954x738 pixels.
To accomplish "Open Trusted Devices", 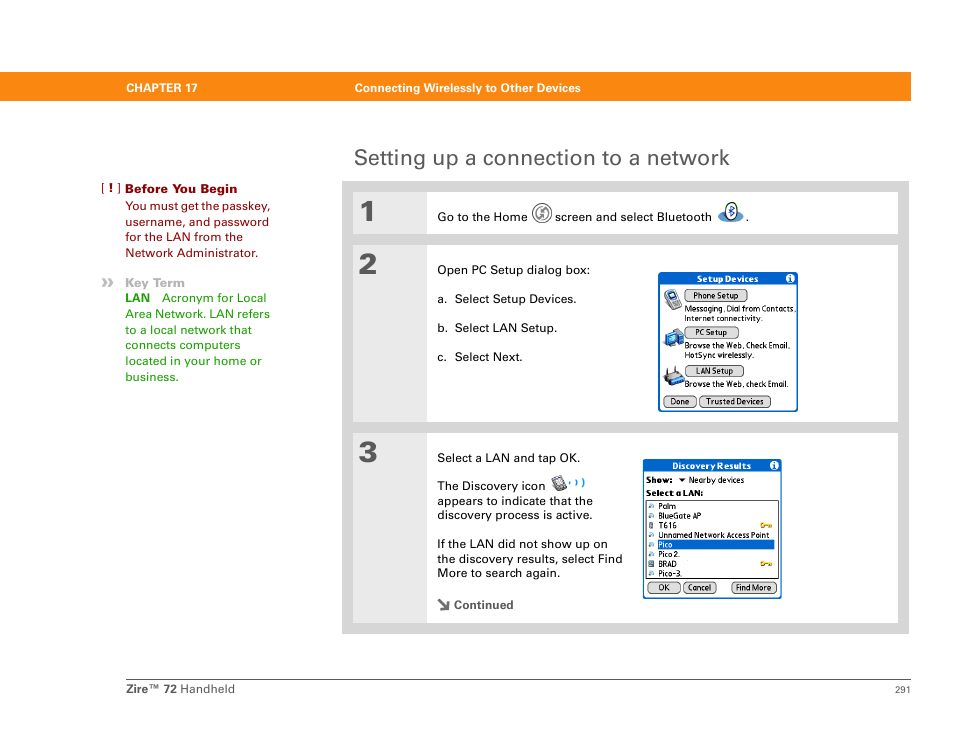I will tap(734, 402).
